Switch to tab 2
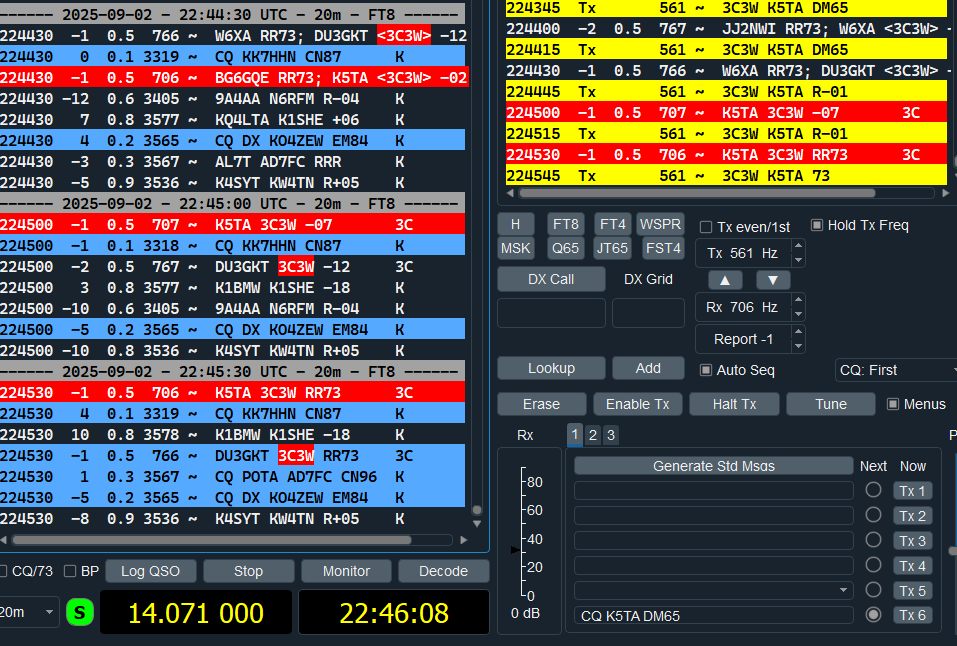The width and height of the screenshot is (957, 646). [593, 435]
